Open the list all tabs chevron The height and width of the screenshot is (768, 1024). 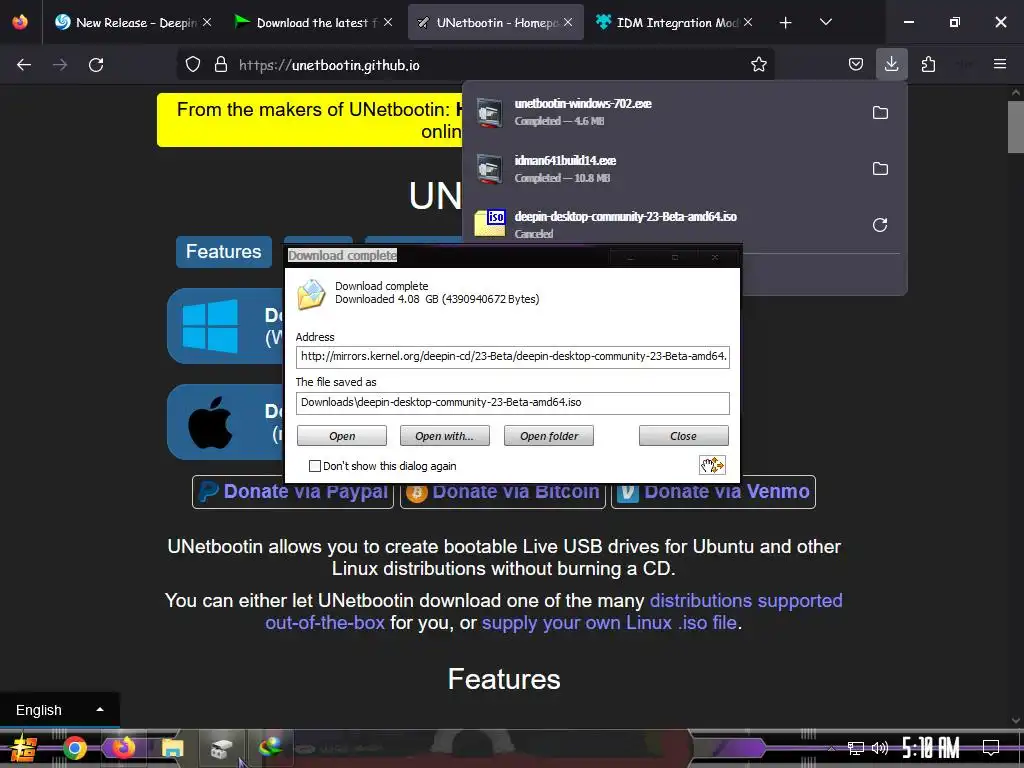[825, 22]
